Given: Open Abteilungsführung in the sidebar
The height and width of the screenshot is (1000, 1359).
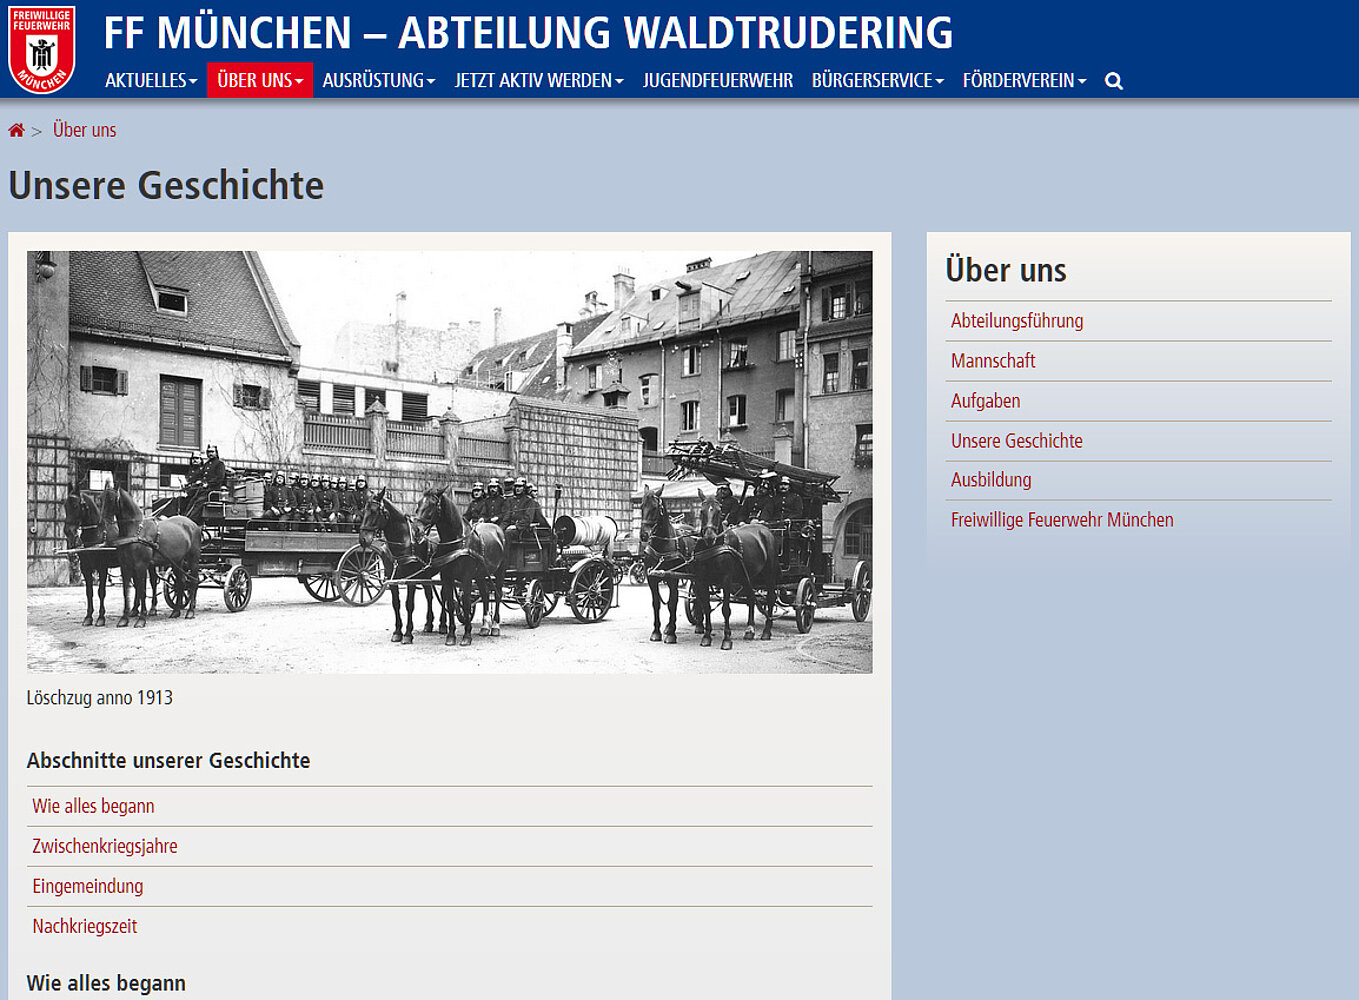Looking at the screenshot, I should 1016,321.
